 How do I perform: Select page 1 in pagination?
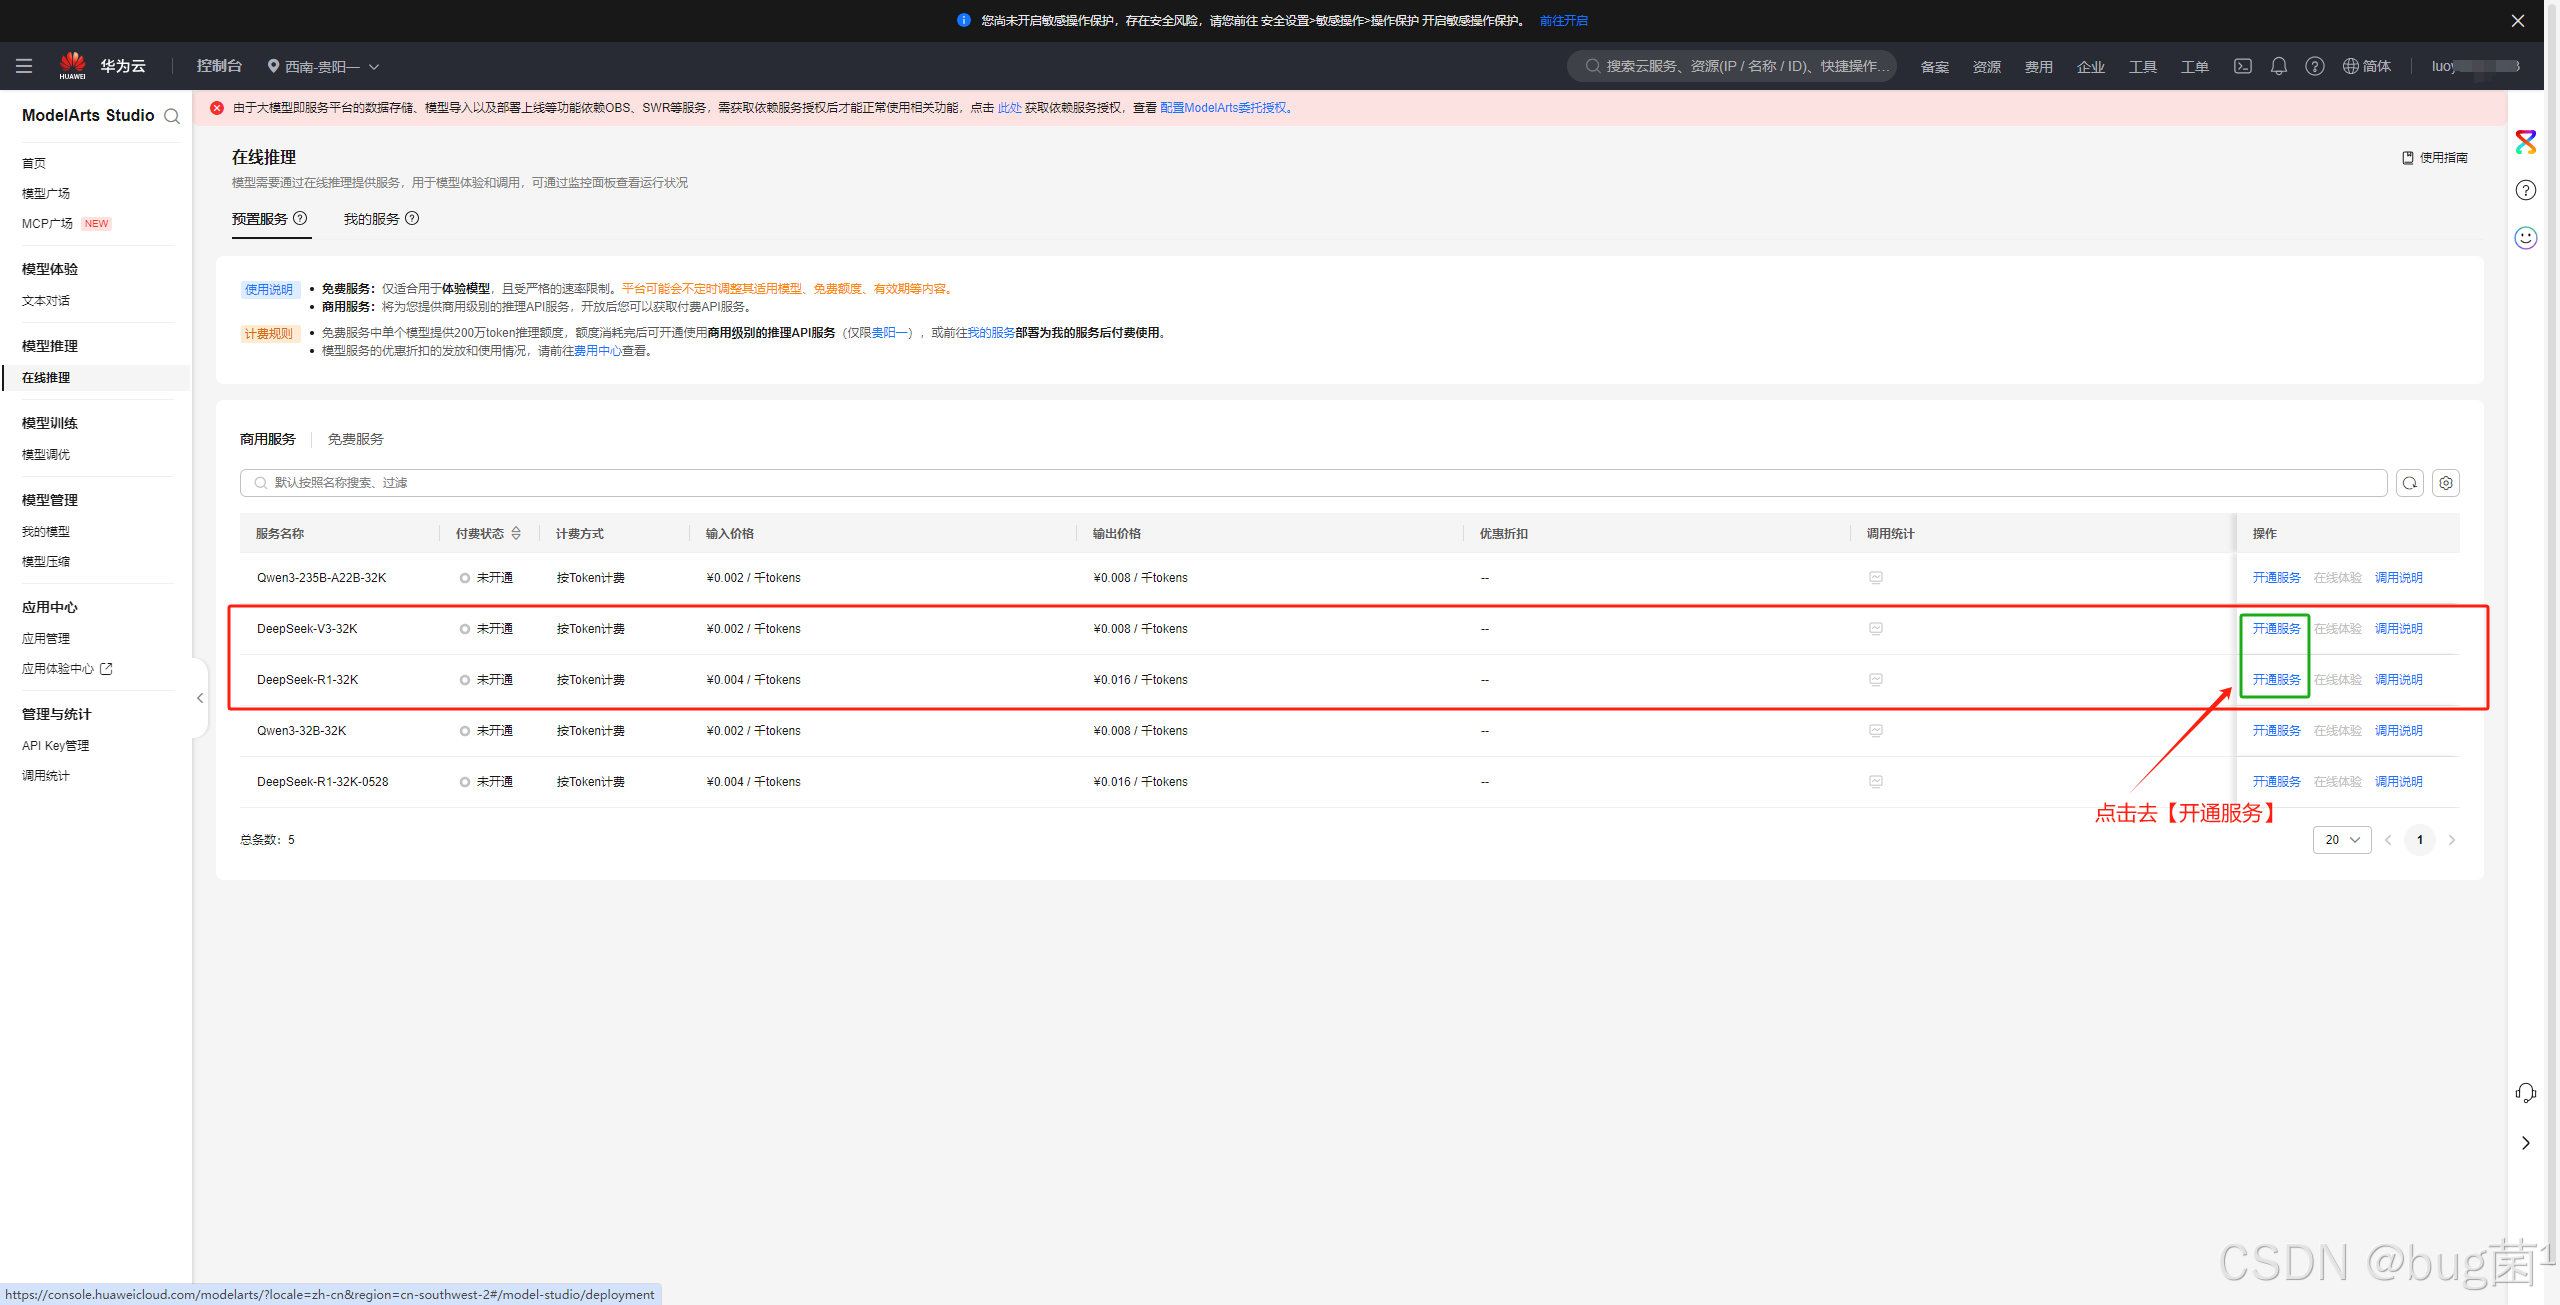(x=2420, y=840)
